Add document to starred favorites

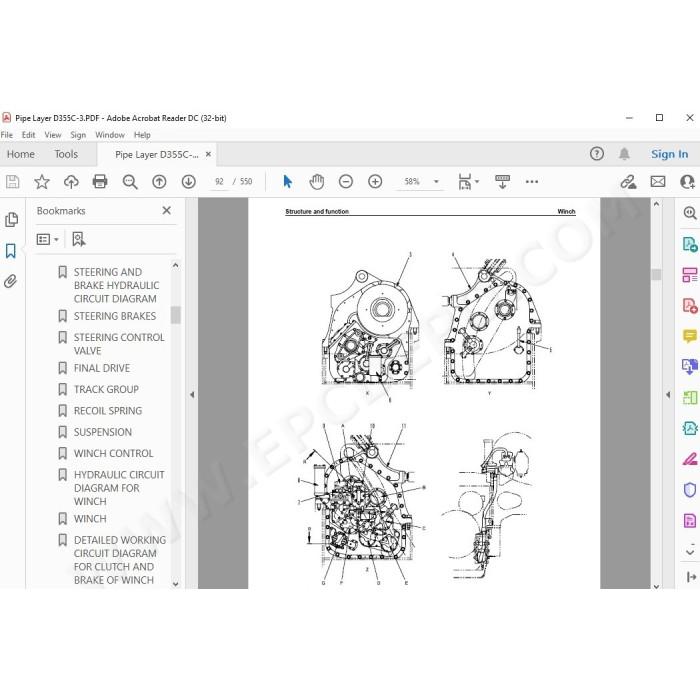point(42,182)
